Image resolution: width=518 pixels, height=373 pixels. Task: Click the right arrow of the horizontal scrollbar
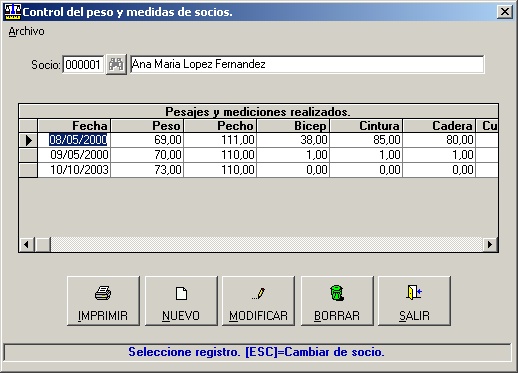click(490, 244)
